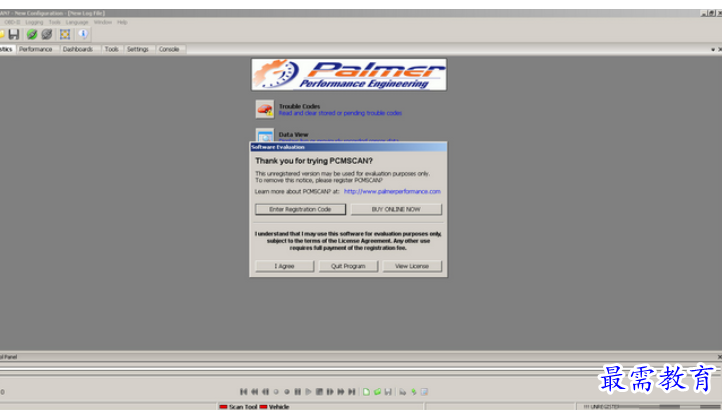Click the Quit Program button

348,266
